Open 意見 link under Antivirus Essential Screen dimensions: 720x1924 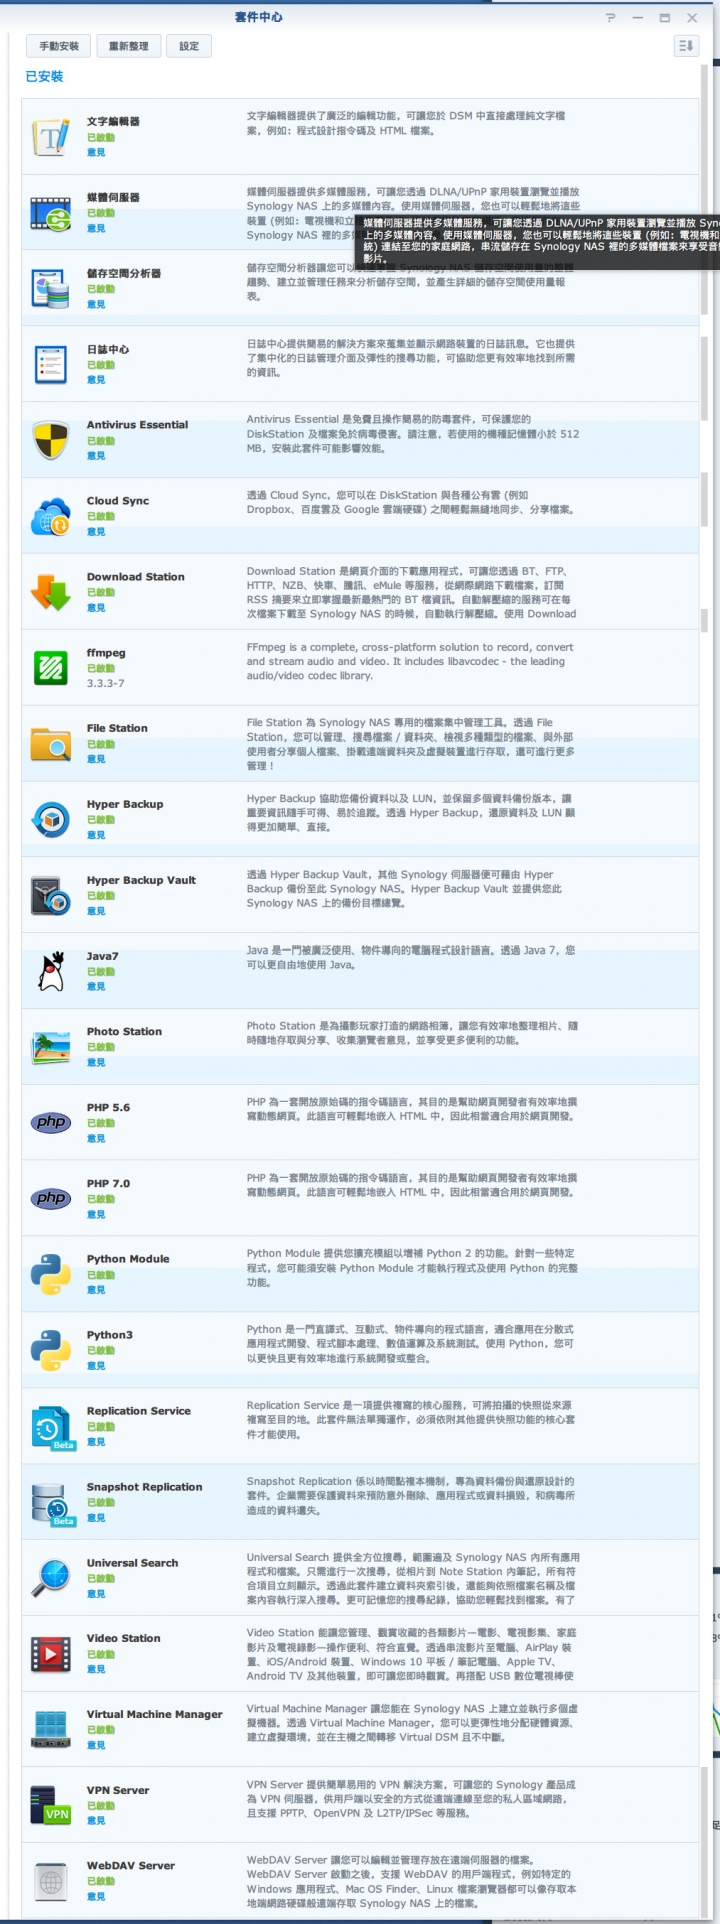tap(96, 456)
